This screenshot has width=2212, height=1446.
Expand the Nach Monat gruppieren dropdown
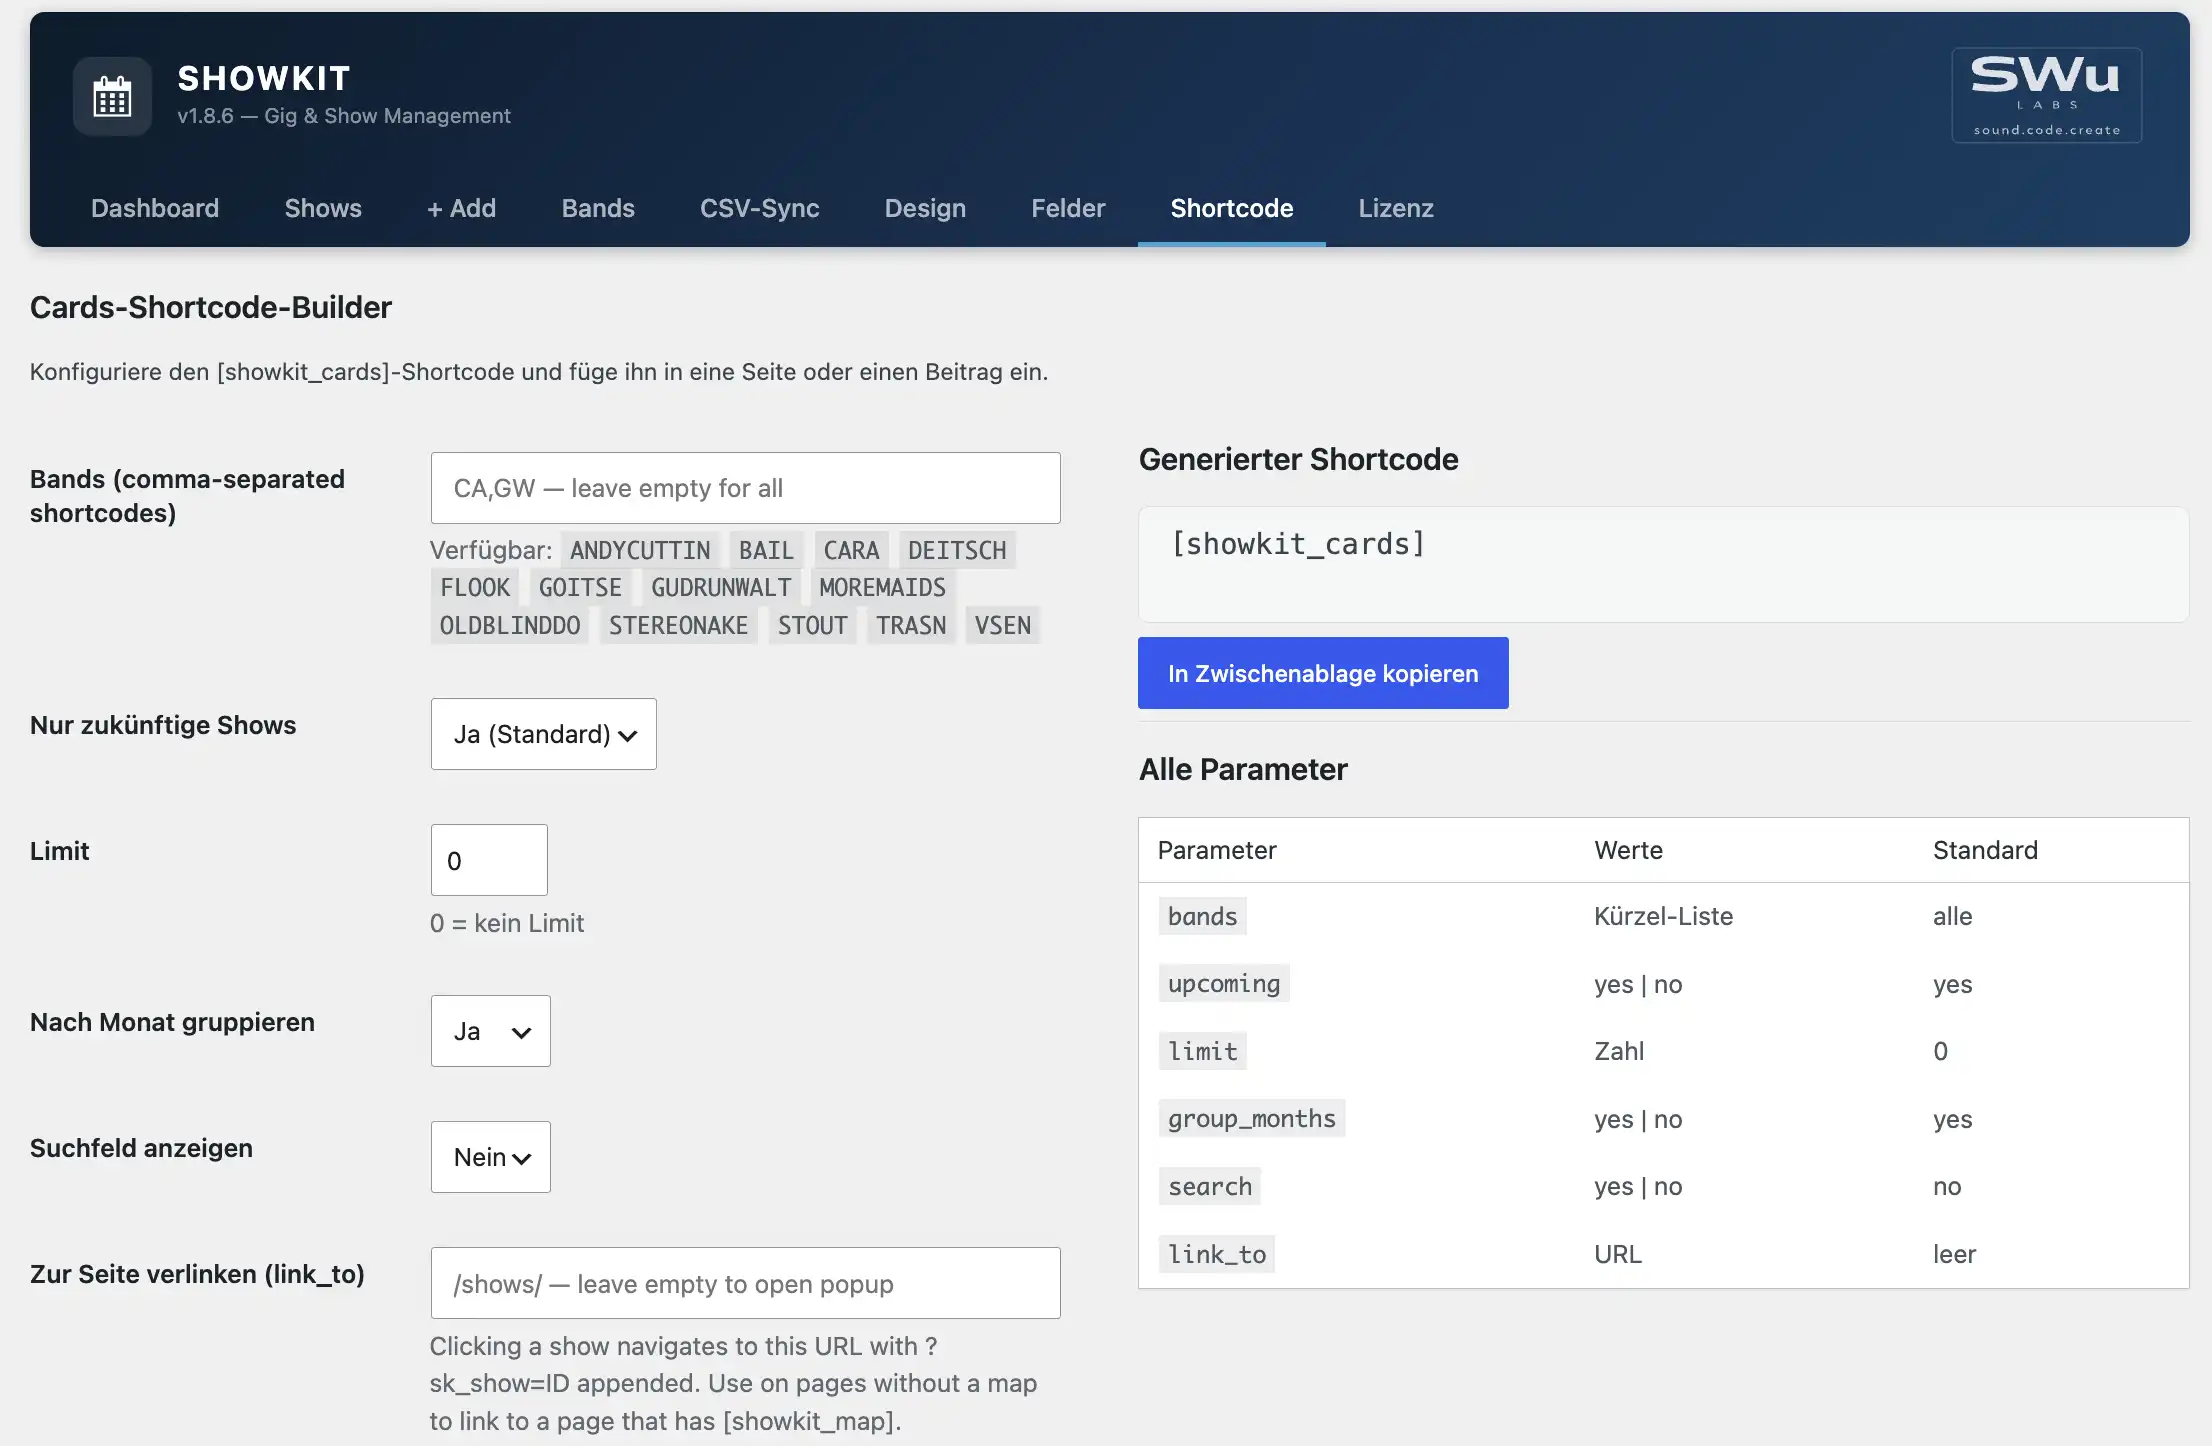coord(490,1031)
